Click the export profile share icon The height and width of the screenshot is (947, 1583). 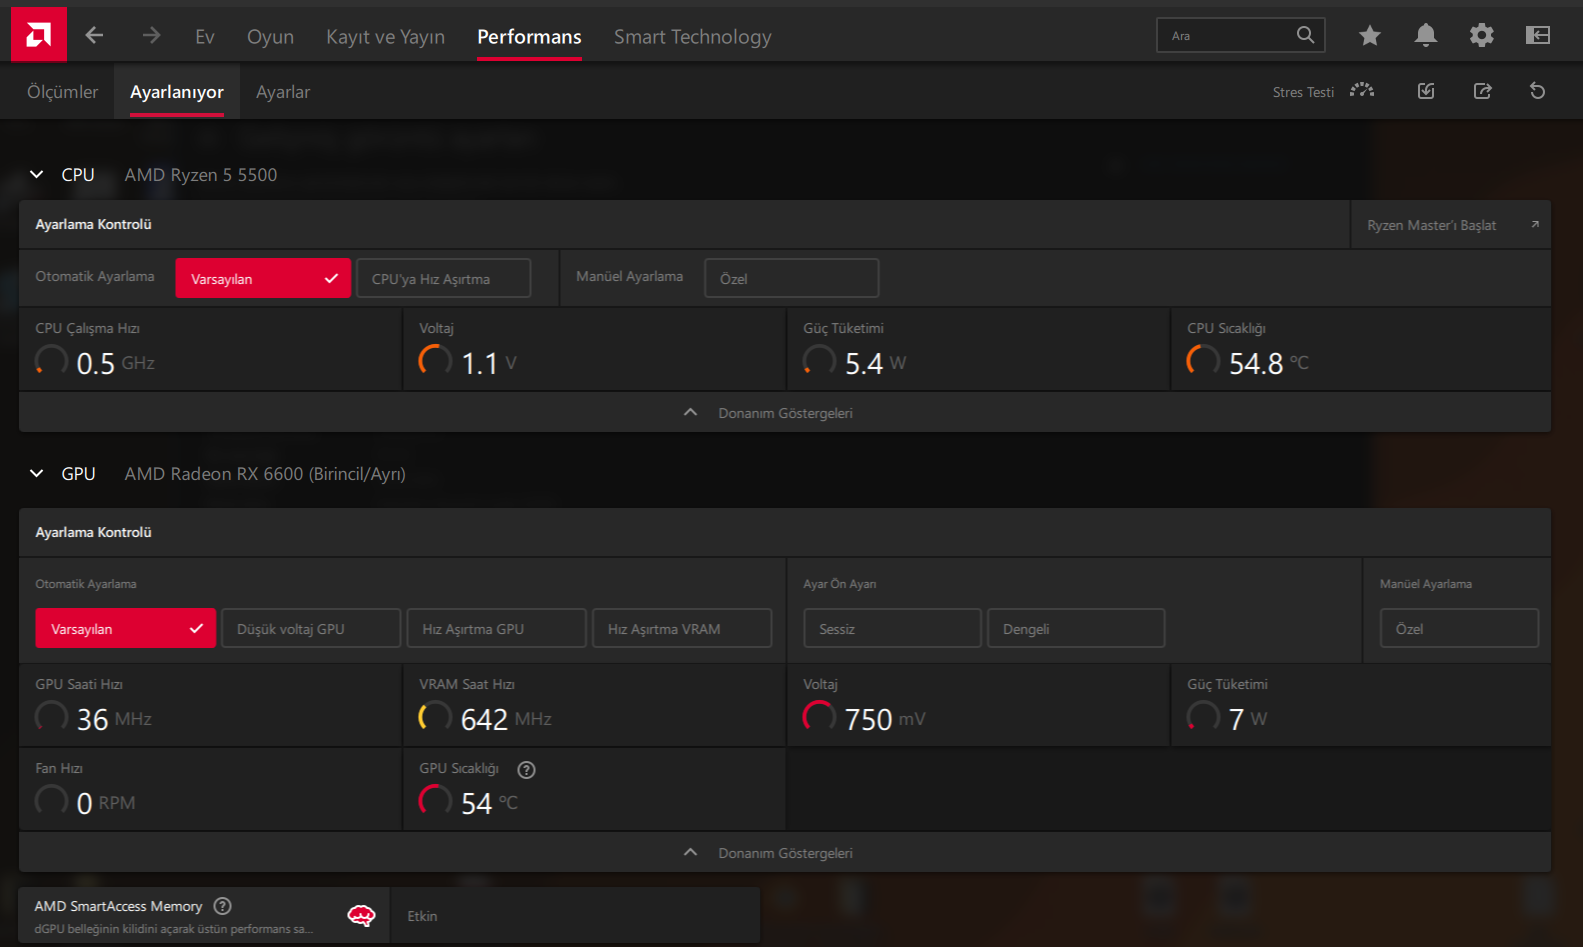1482,91
